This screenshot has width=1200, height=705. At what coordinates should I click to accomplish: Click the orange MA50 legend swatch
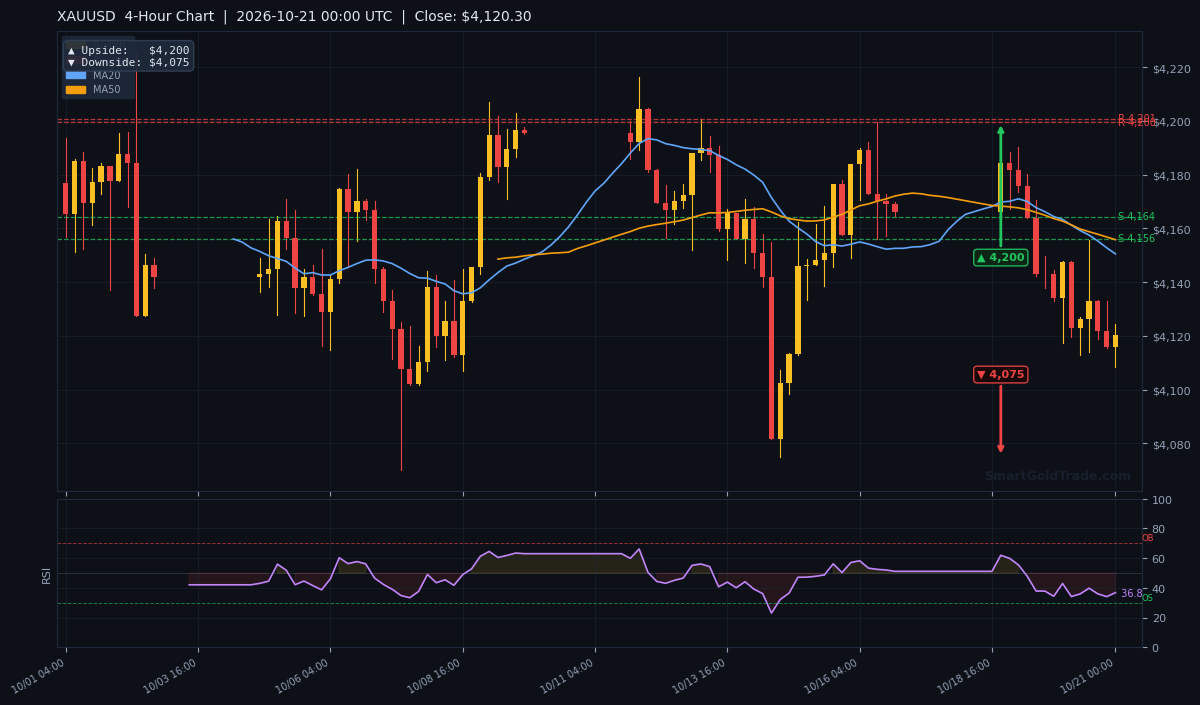(x=76, y=89)
